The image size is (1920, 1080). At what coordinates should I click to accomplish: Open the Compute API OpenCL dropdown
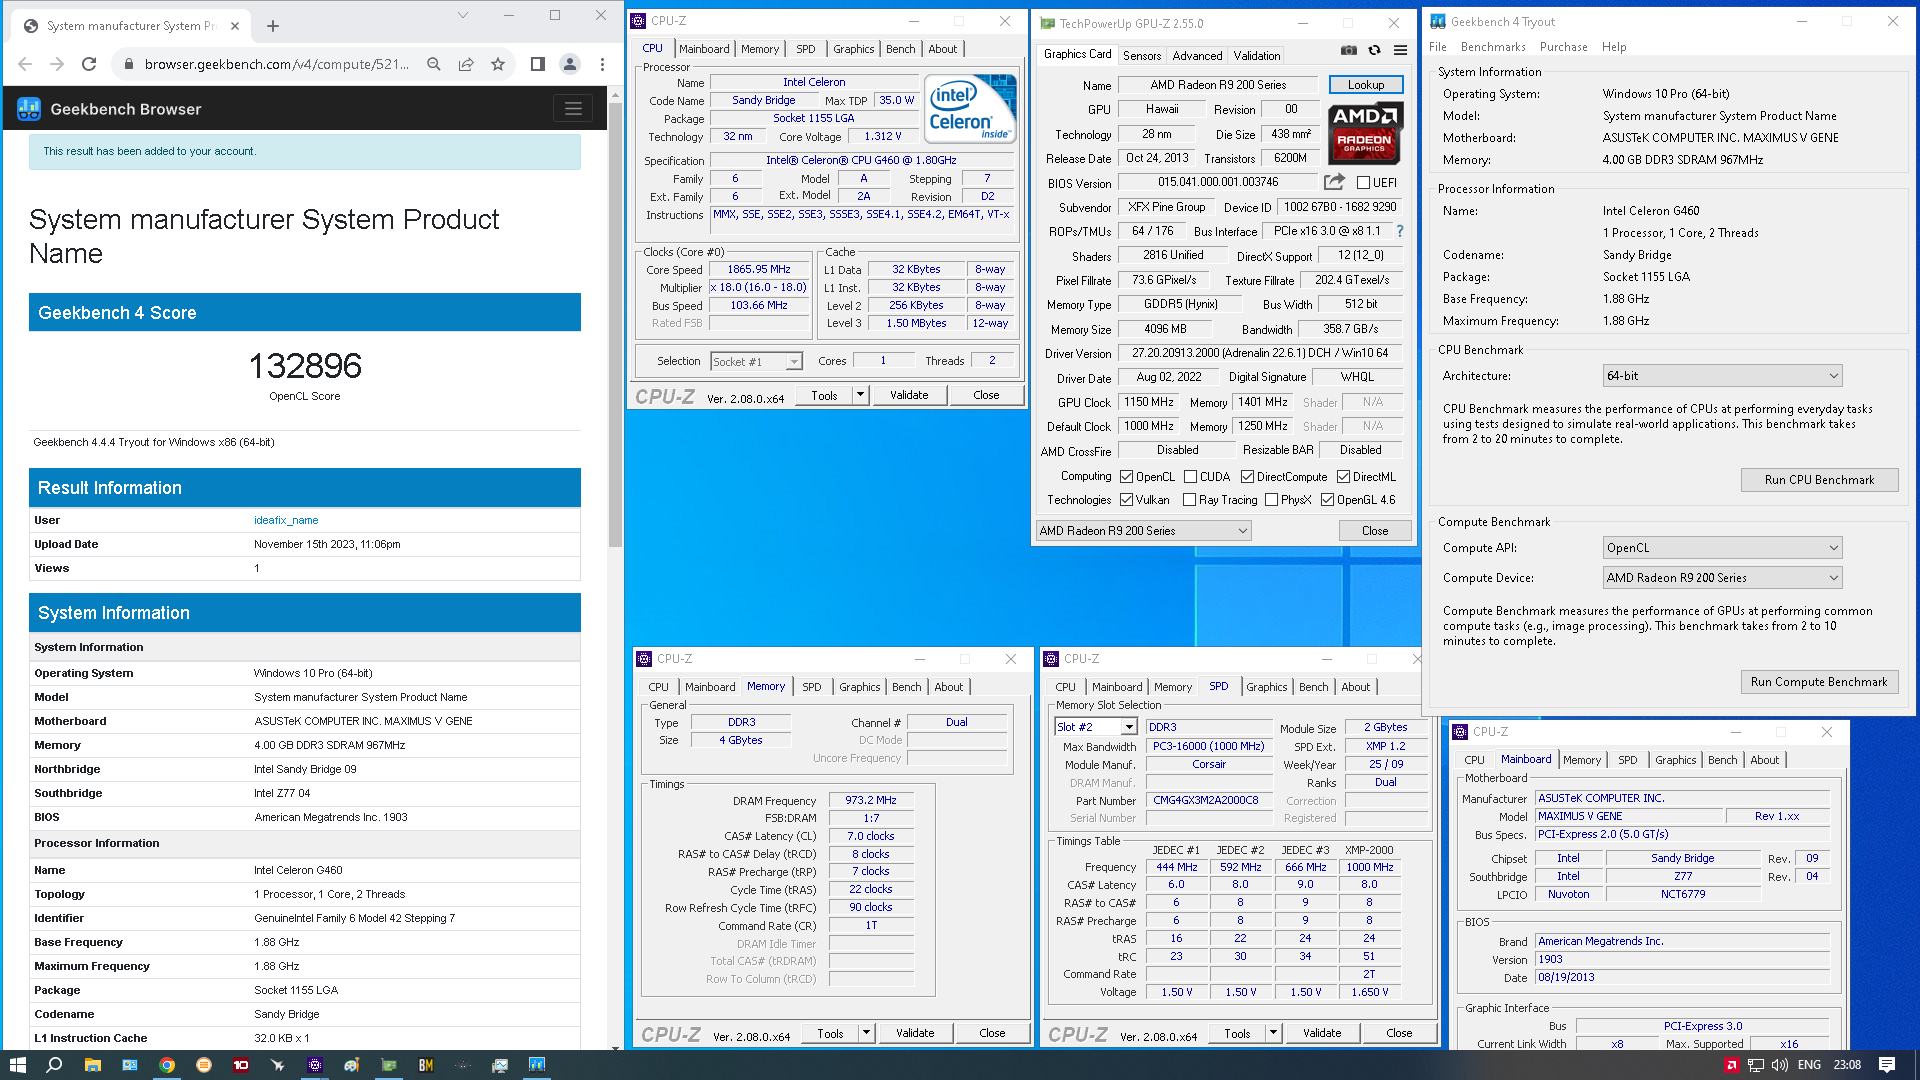click(1722, 548)
